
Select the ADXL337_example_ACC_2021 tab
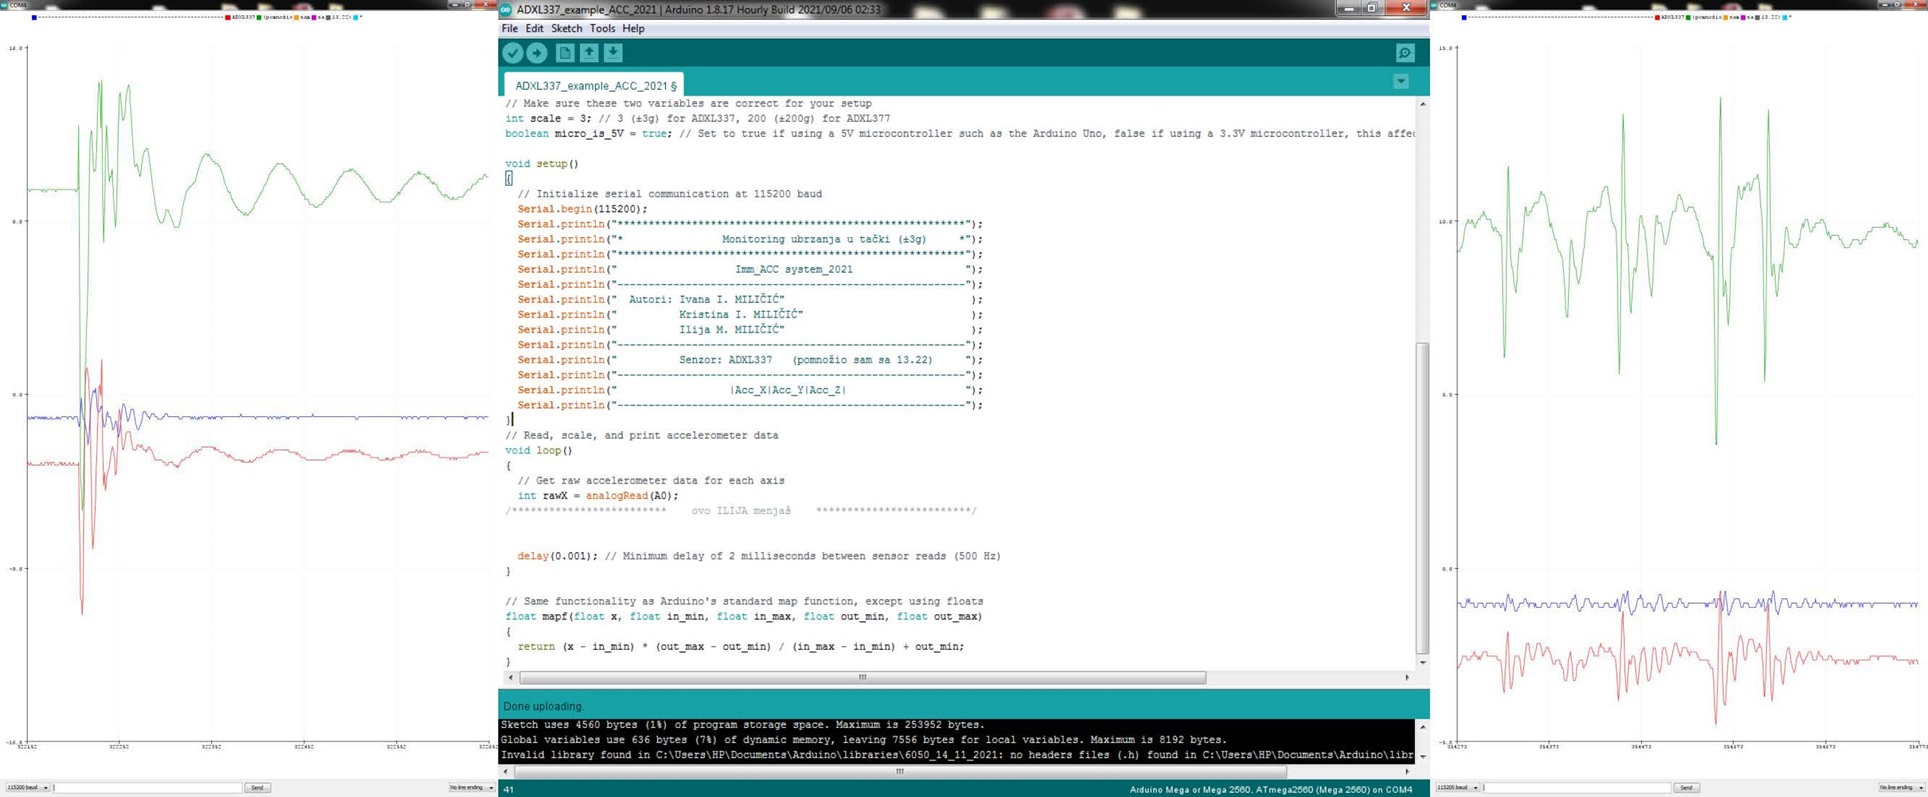click(594, 86)
